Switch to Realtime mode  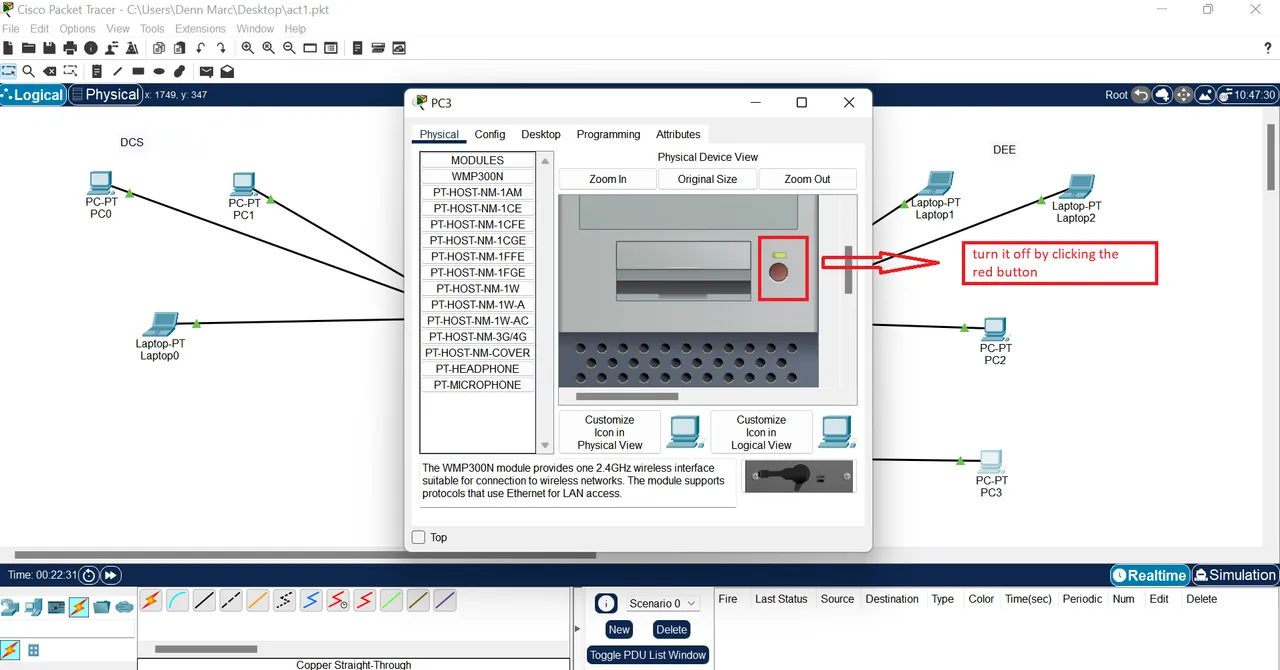tap(1150, 575)
